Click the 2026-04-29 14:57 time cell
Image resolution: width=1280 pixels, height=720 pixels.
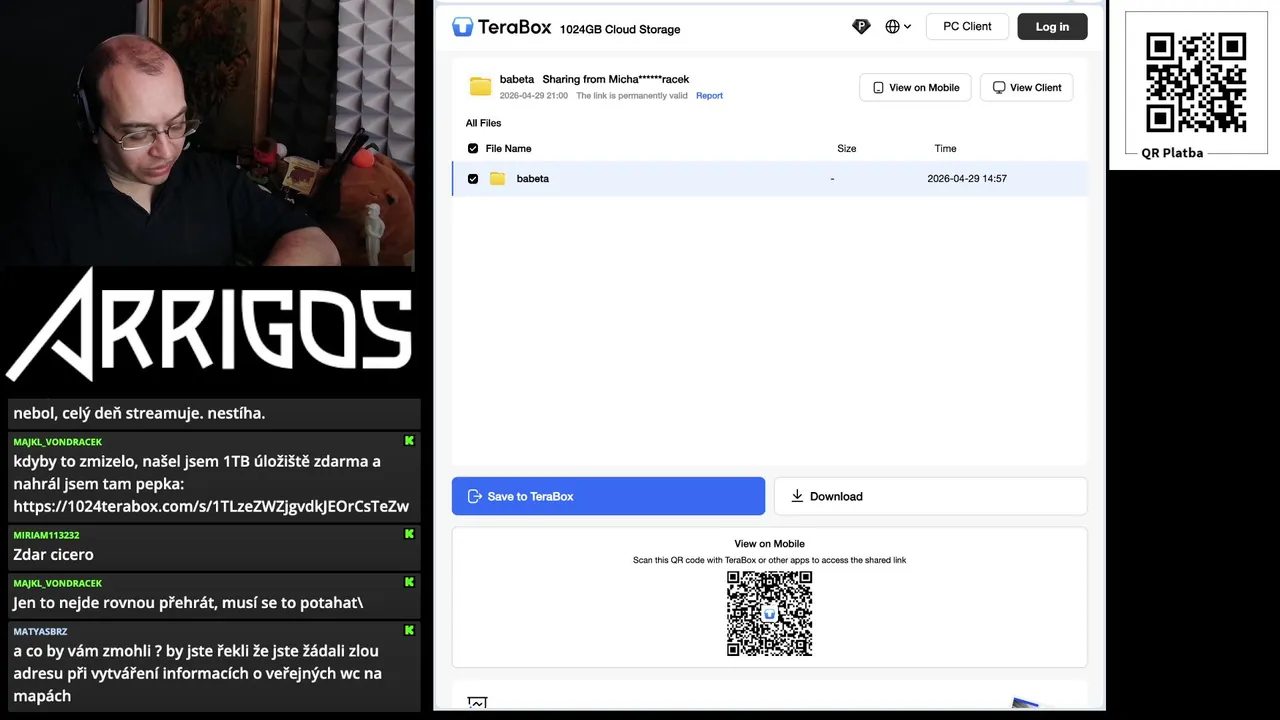[x=967, y=179]
